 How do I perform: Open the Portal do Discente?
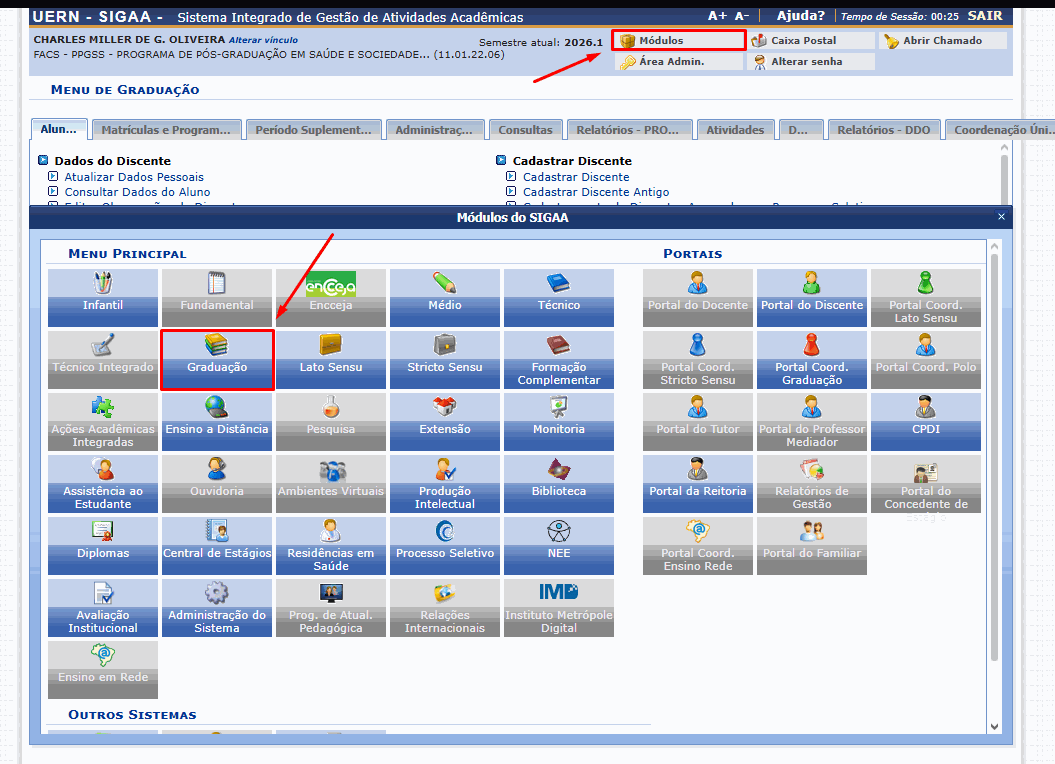812,298
